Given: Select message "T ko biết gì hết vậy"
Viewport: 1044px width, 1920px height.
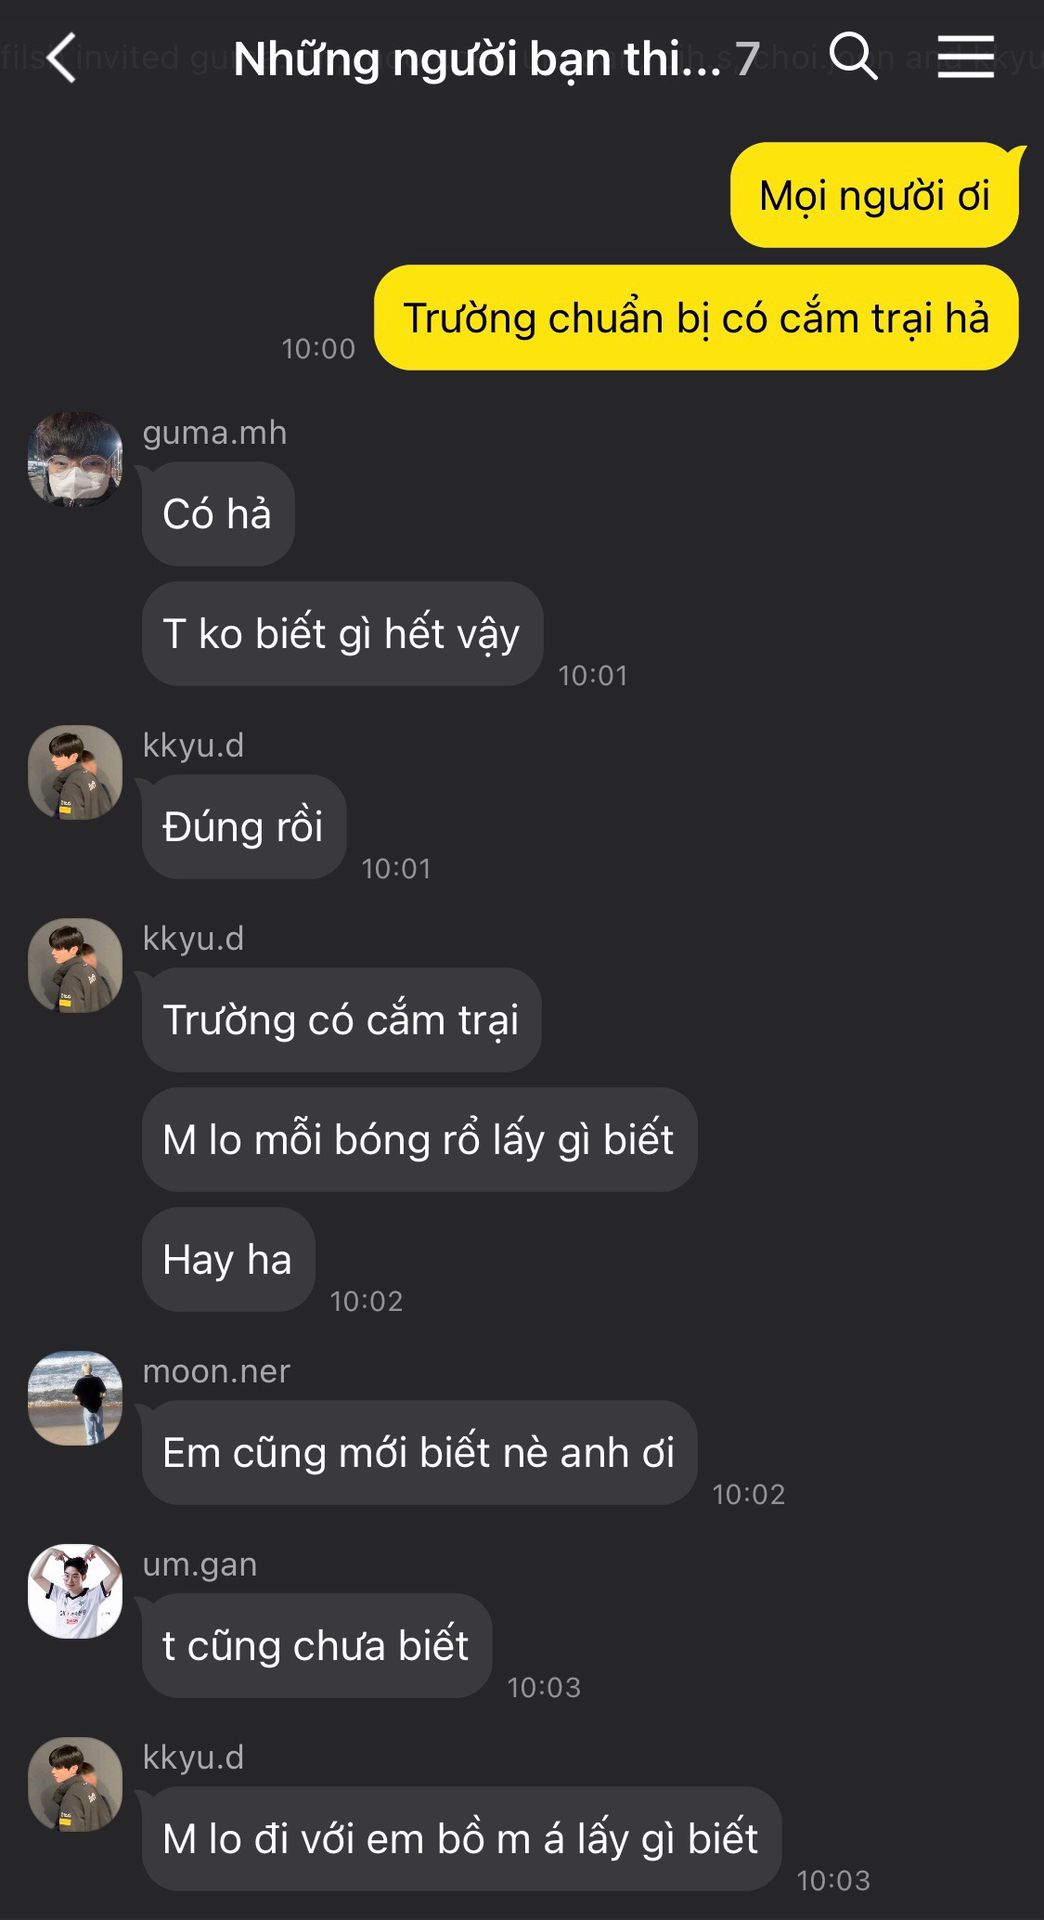Looking at the screenshot, I should pos(342,634).
